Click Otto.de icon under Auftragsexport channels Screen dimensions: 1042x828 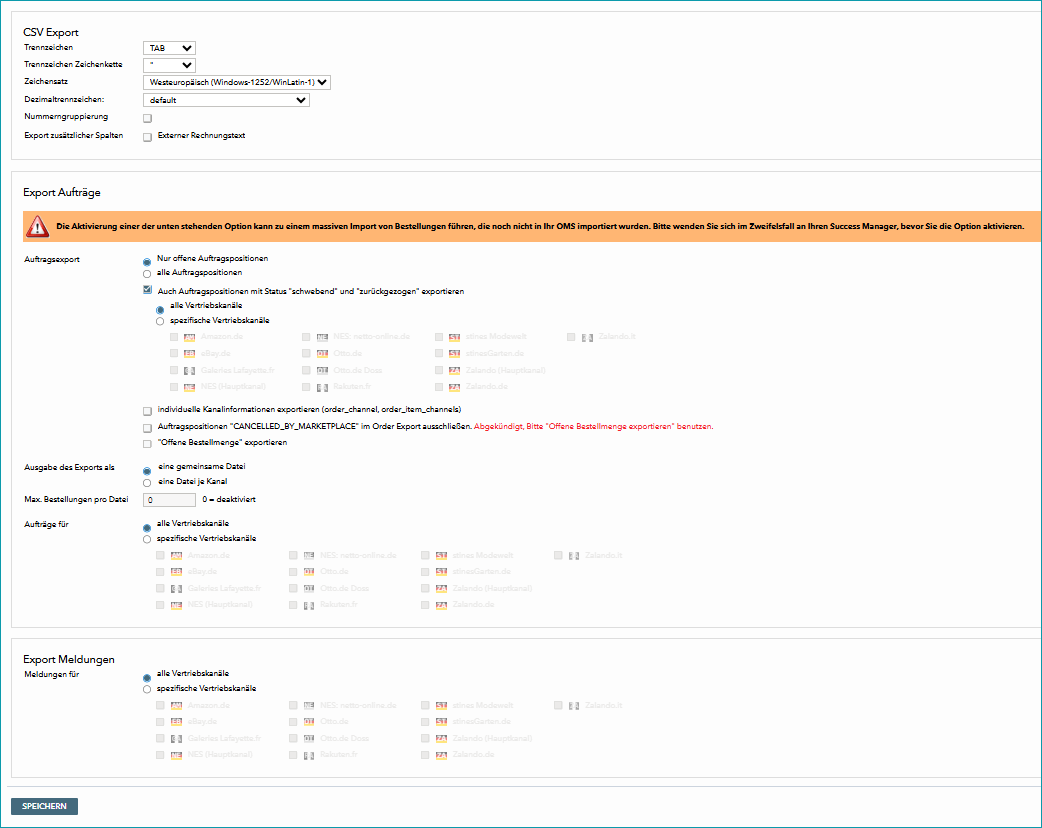coord(322,354)
